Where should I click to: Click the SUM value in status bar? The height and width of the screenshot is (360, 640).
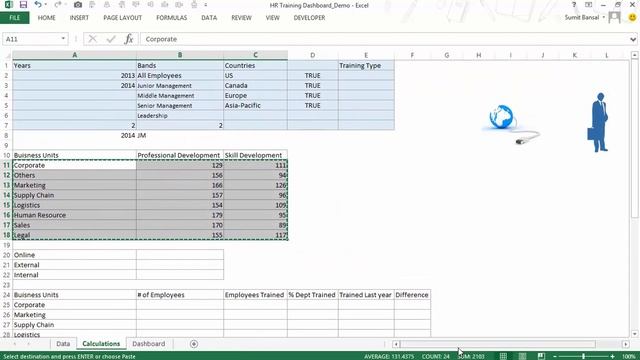472,356
